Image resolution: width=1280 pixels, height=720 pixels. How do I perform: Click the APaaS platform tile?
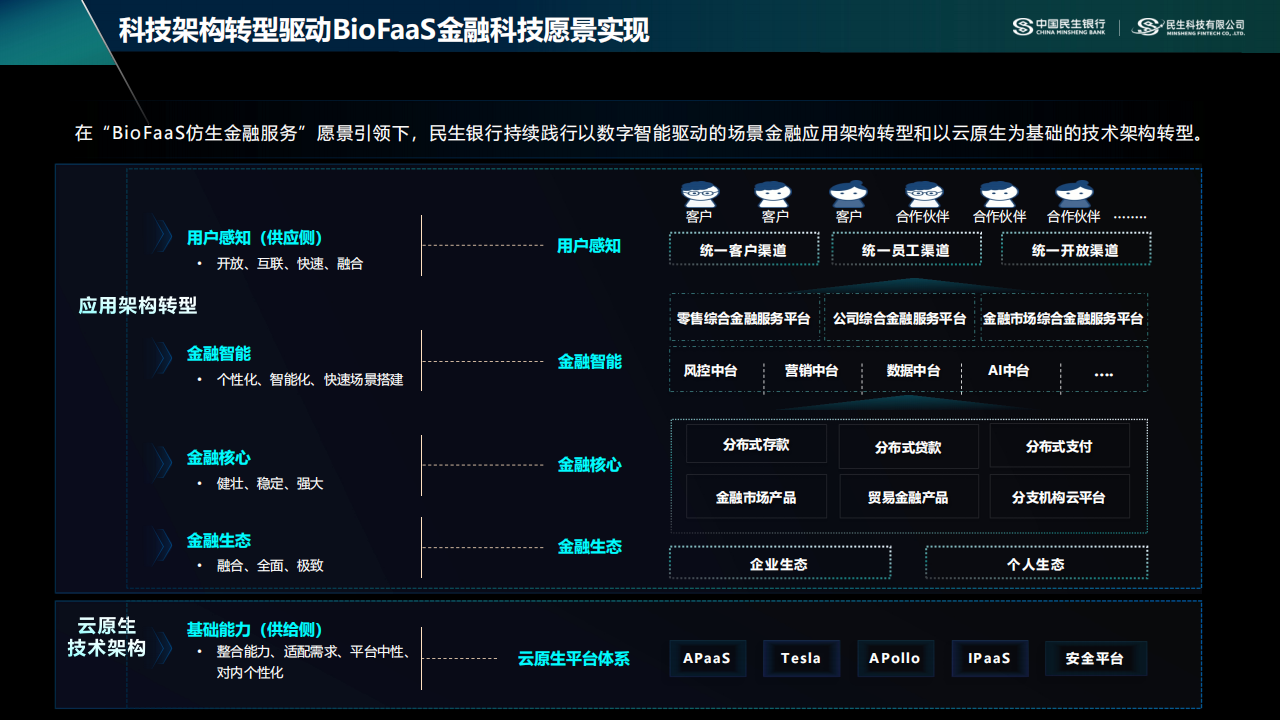[x=707, y=658]
